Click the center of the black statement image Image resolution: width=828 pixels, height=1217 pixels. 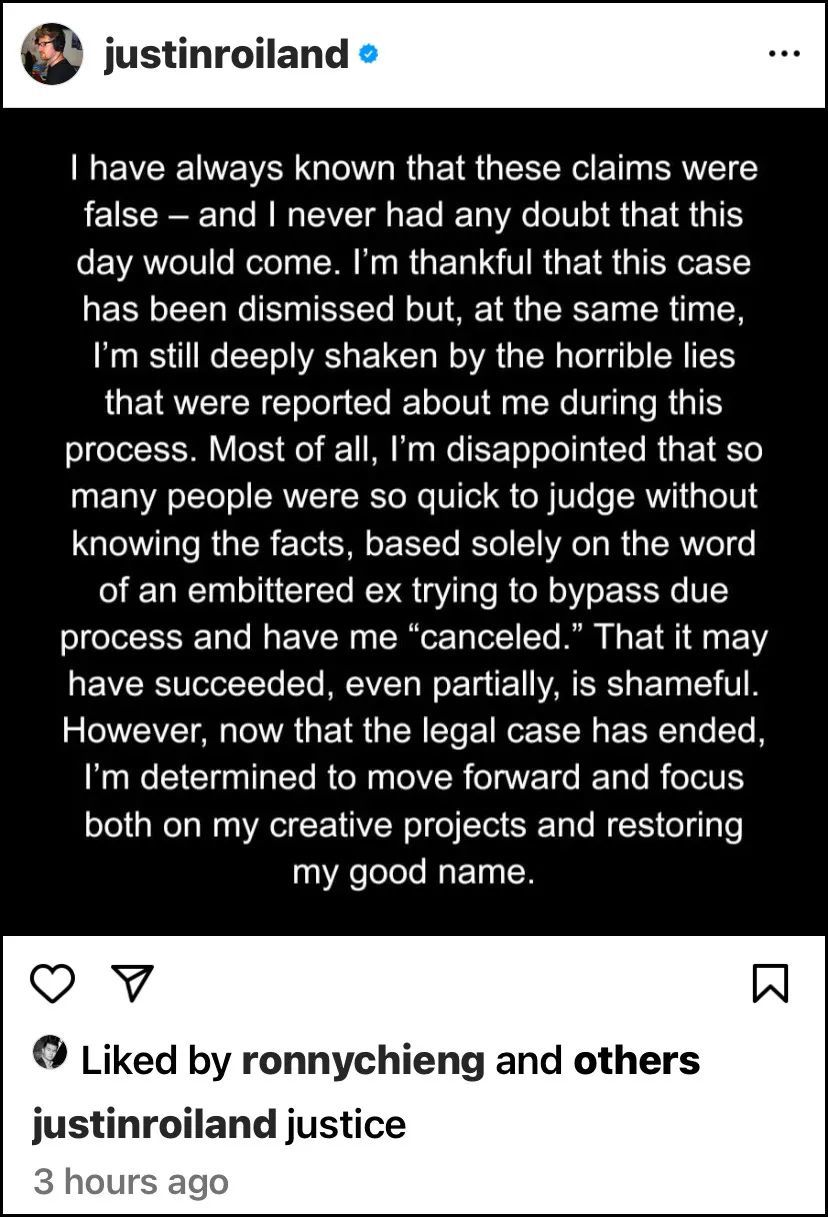(x=414, y=520)
